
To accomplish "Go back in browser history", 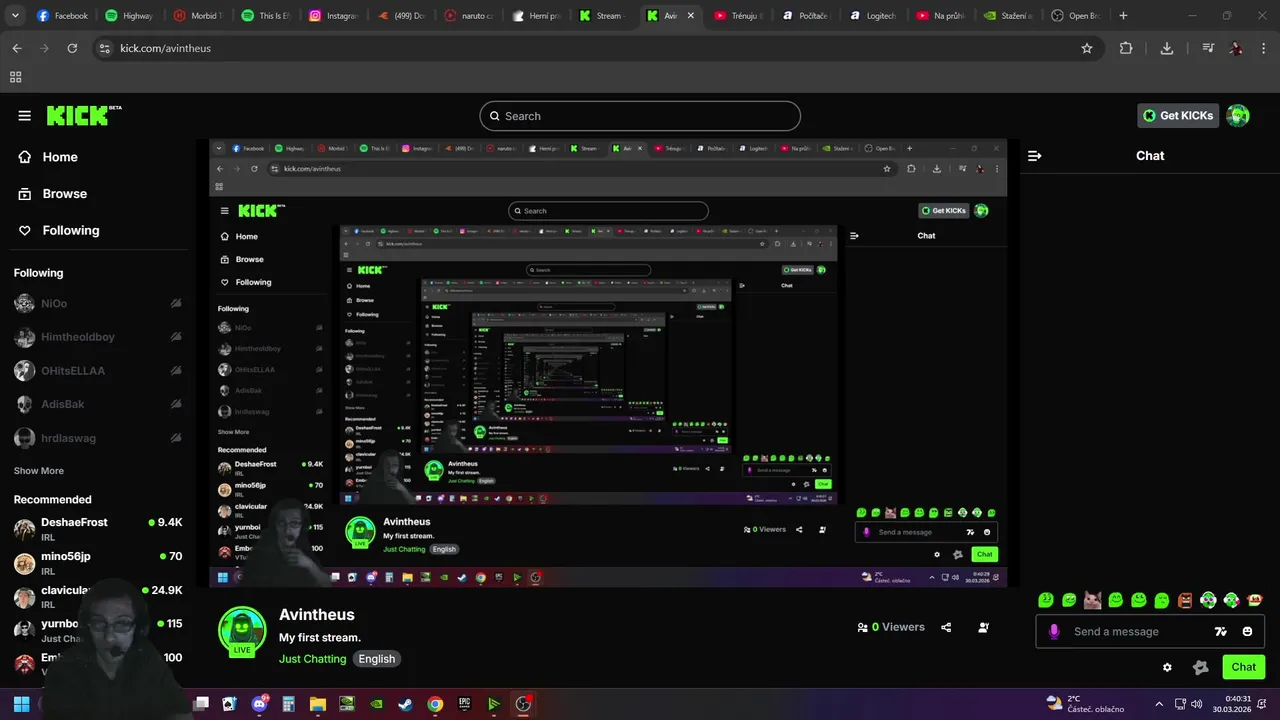I will tap(16, 48).
